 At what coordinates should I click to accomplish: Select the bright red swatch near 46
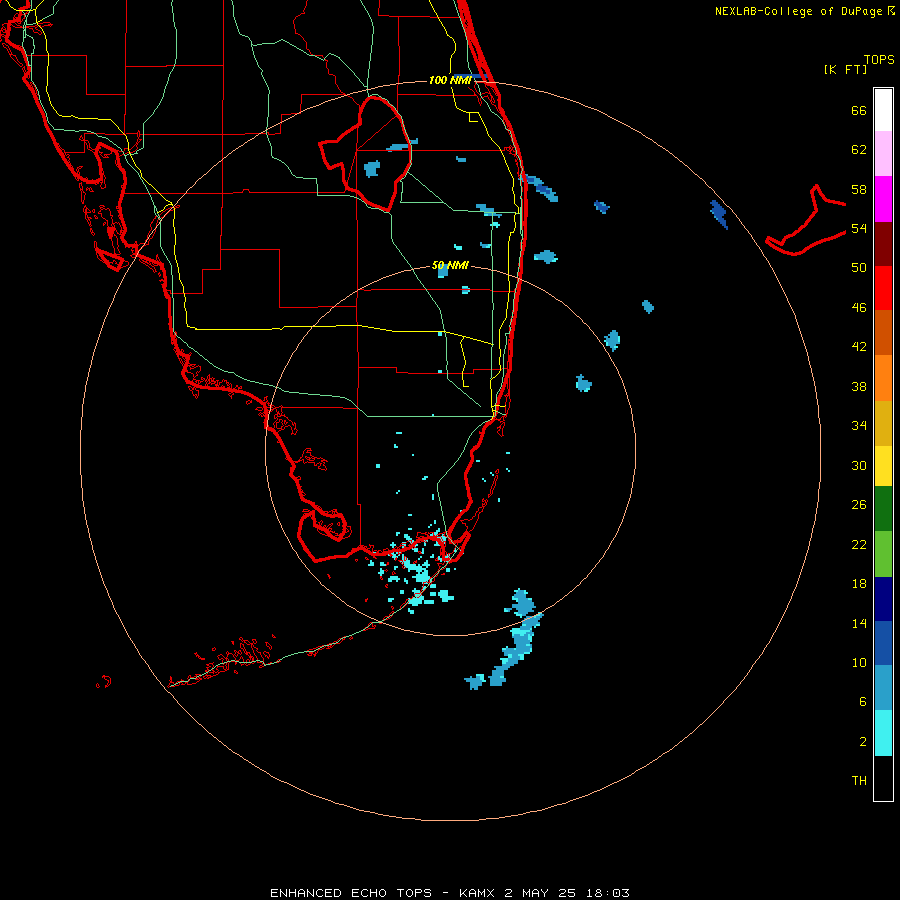click(883, 288)
